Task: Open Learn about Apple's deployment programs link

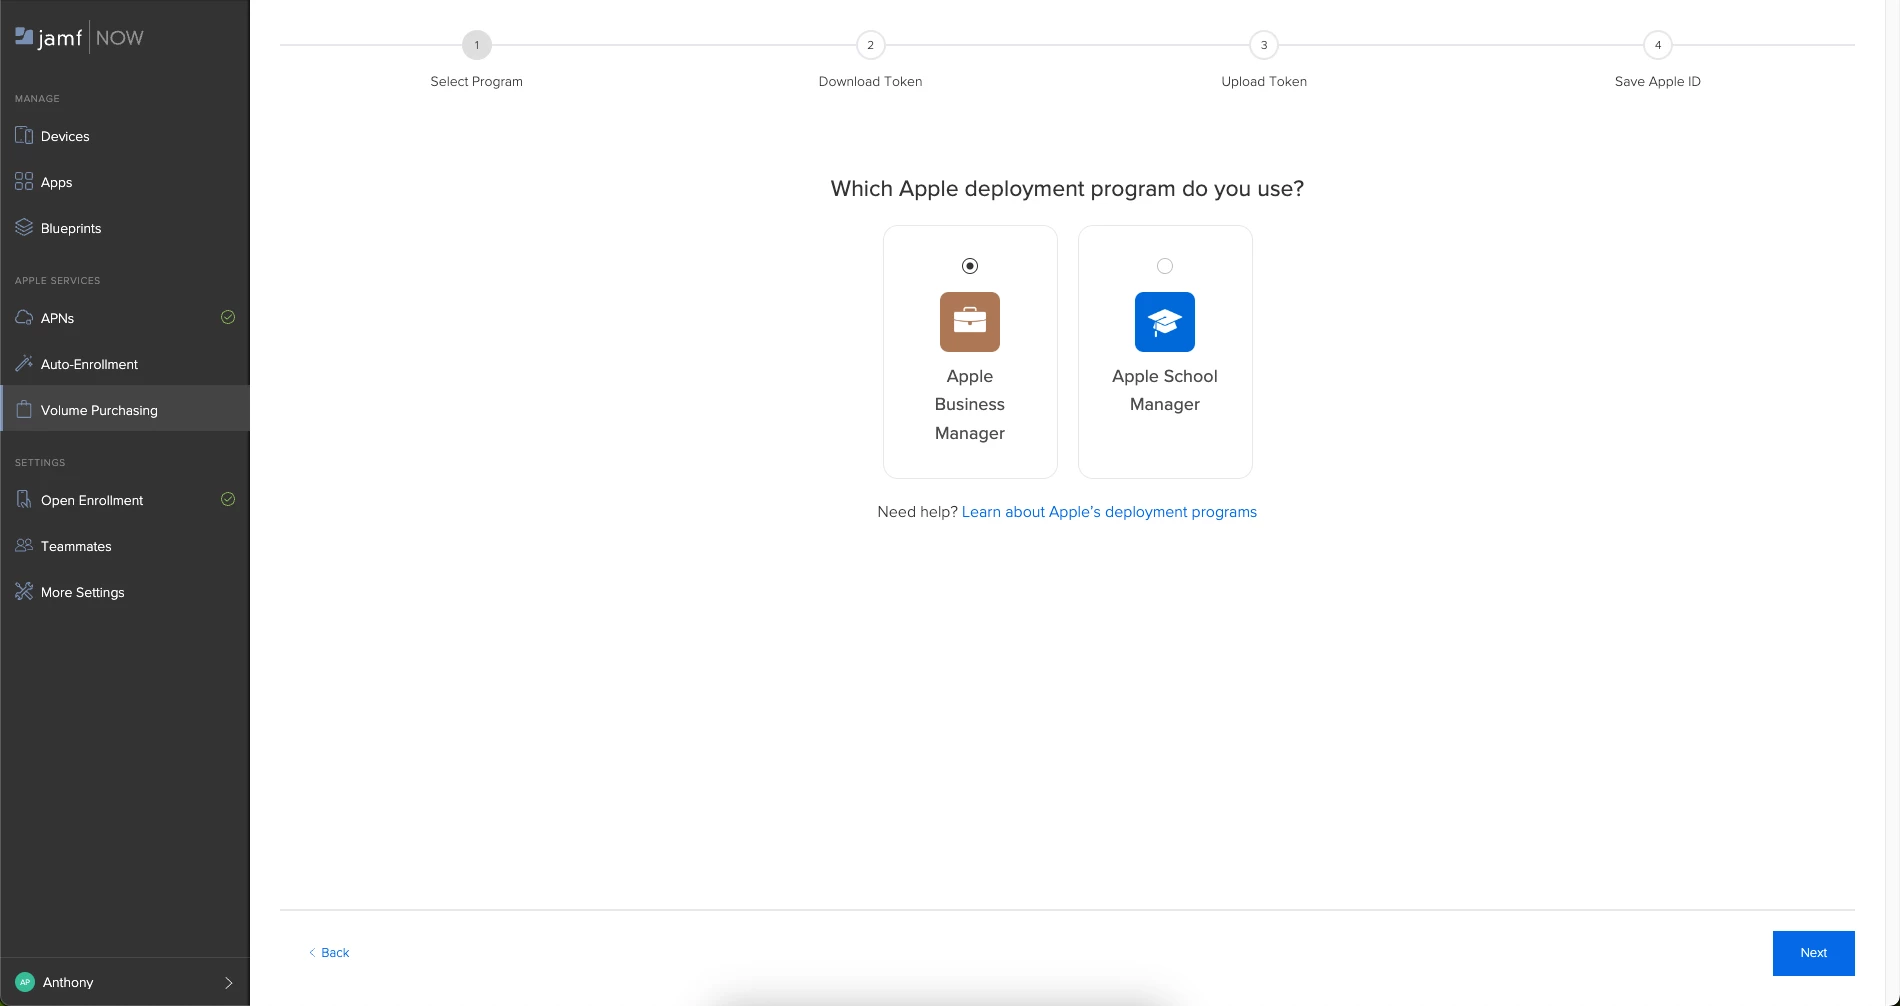Action: [x=1109, y=512]
